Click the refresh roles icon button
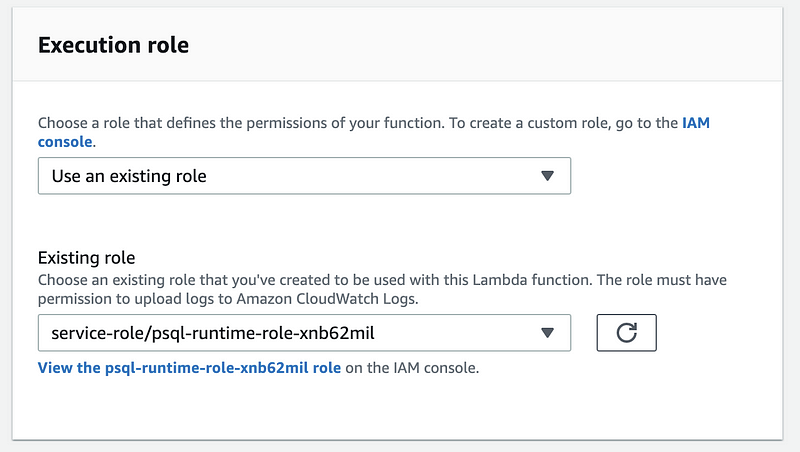The width and height of the screenshot is (800, 452). (626, 333)
